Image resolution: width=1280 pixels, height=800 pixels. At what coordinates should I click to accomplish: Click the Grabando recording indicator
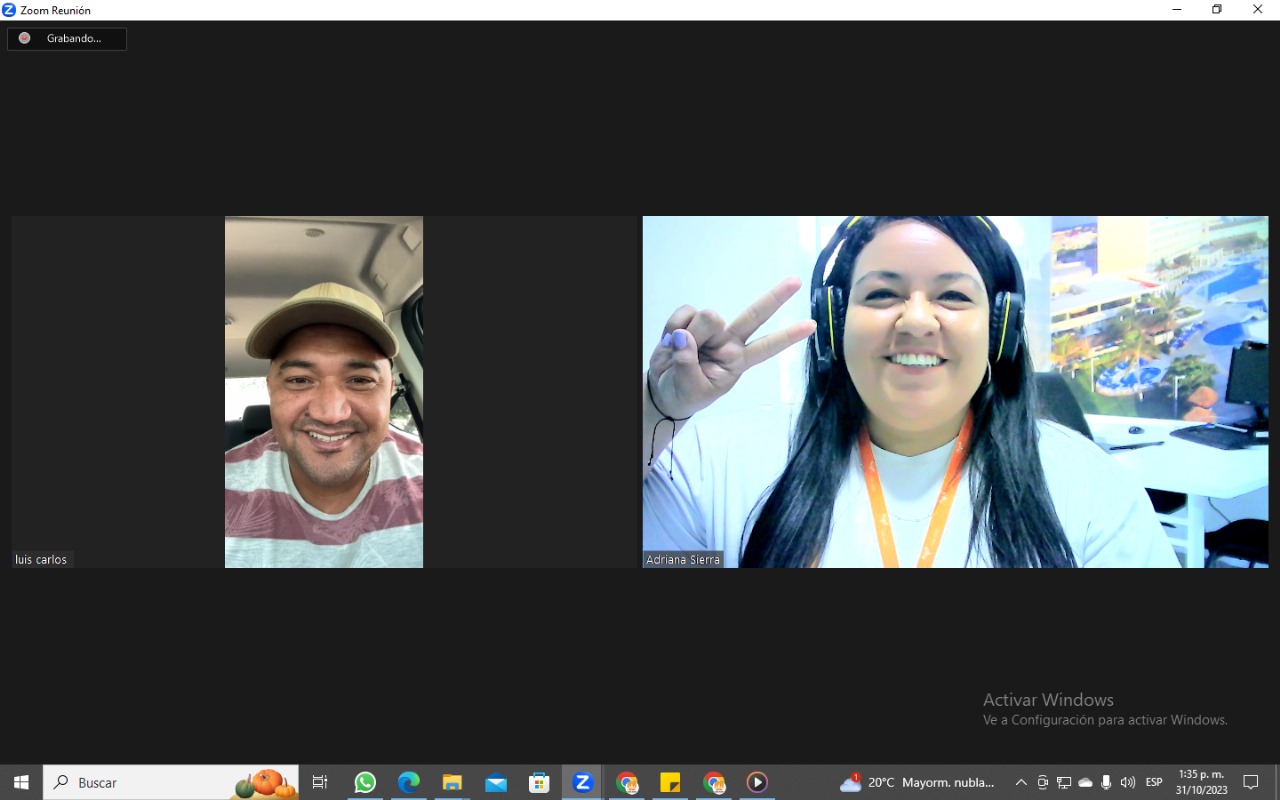(67, 39)
